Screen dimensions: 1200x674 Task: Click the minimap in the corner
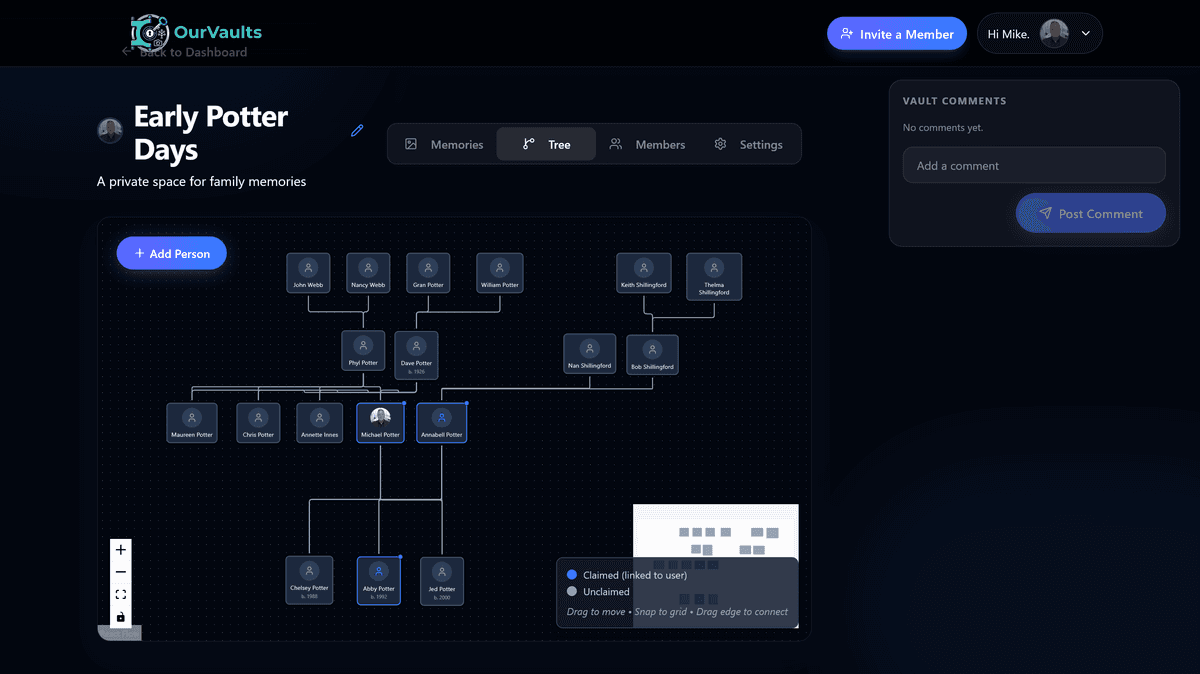tap(715, 530)
